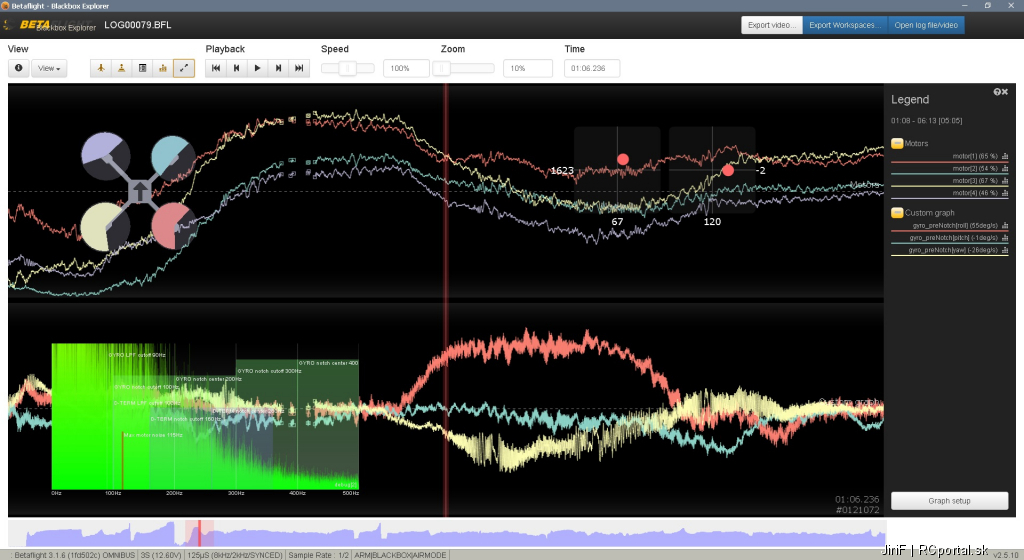Image resolution: width=1024 pixels, height=560 pixels.
Task: Click the frame number #0121072 text
Action: 857,510
